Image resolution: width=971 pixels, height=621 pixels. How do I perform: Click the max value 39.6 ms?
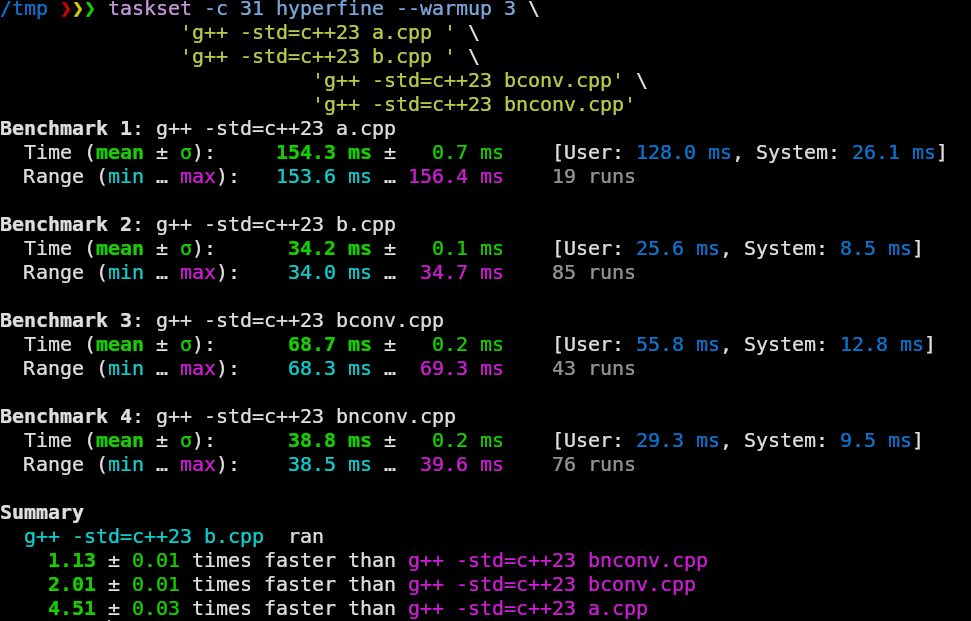click(x=461, y=465)
